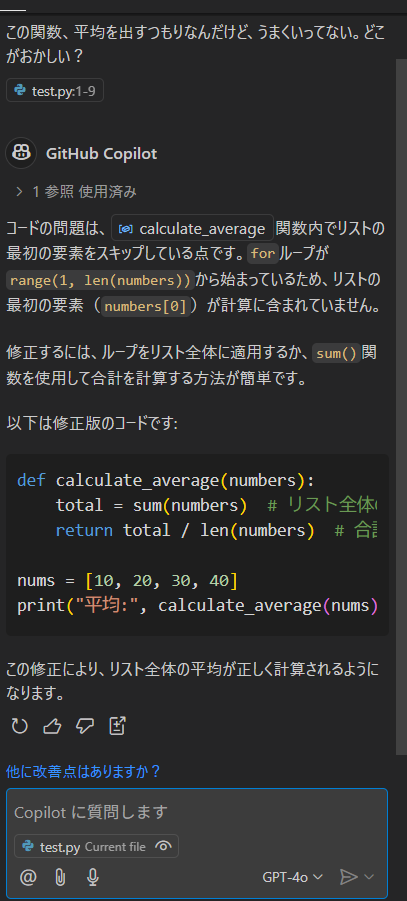Click the inline code for
The image size is (407, 901).
(263, 253)
